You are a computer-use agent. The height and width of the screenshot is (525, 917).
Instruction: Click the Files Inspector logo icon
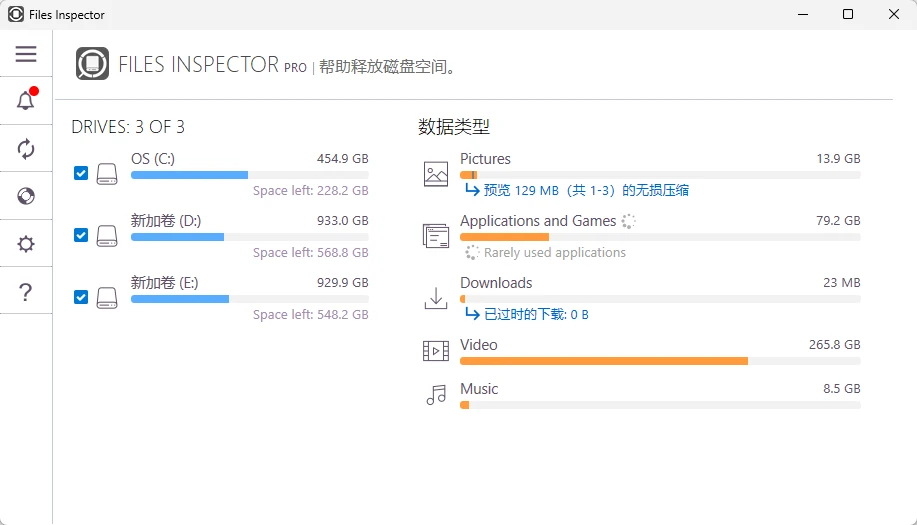coord(92,64)
